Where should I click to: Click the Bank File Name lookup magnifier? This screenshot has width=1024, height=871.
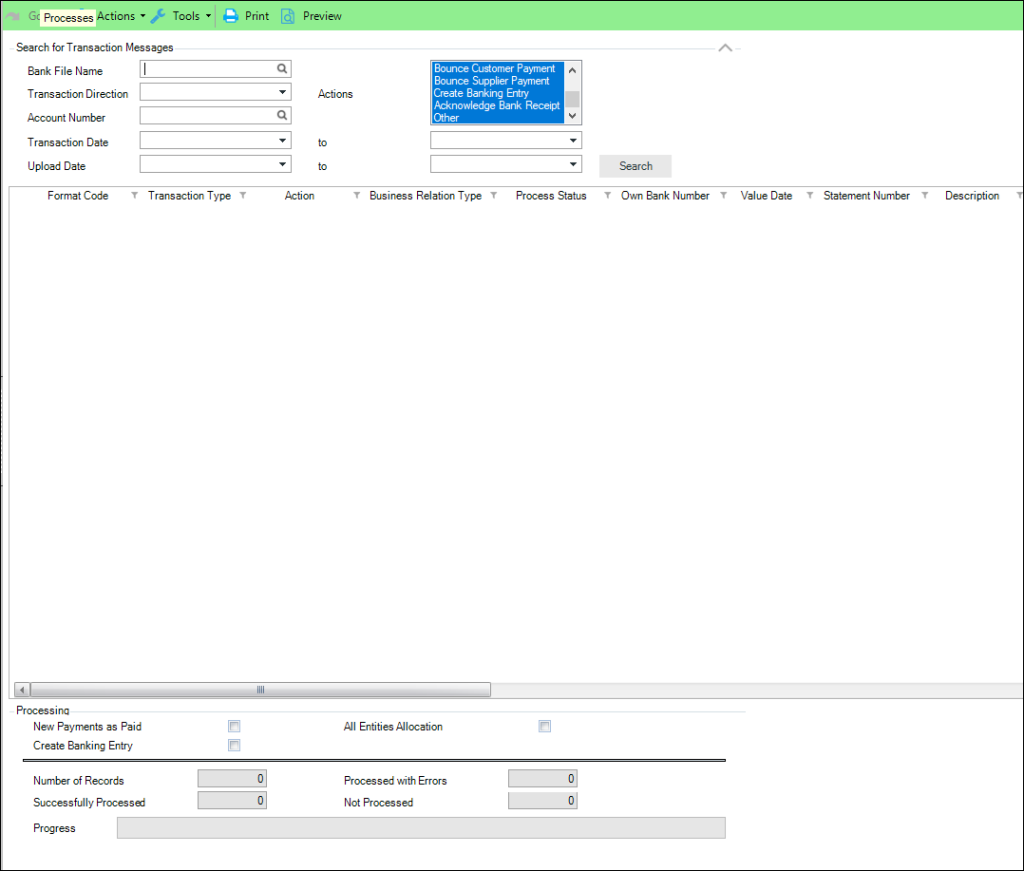tap(283, 69)
